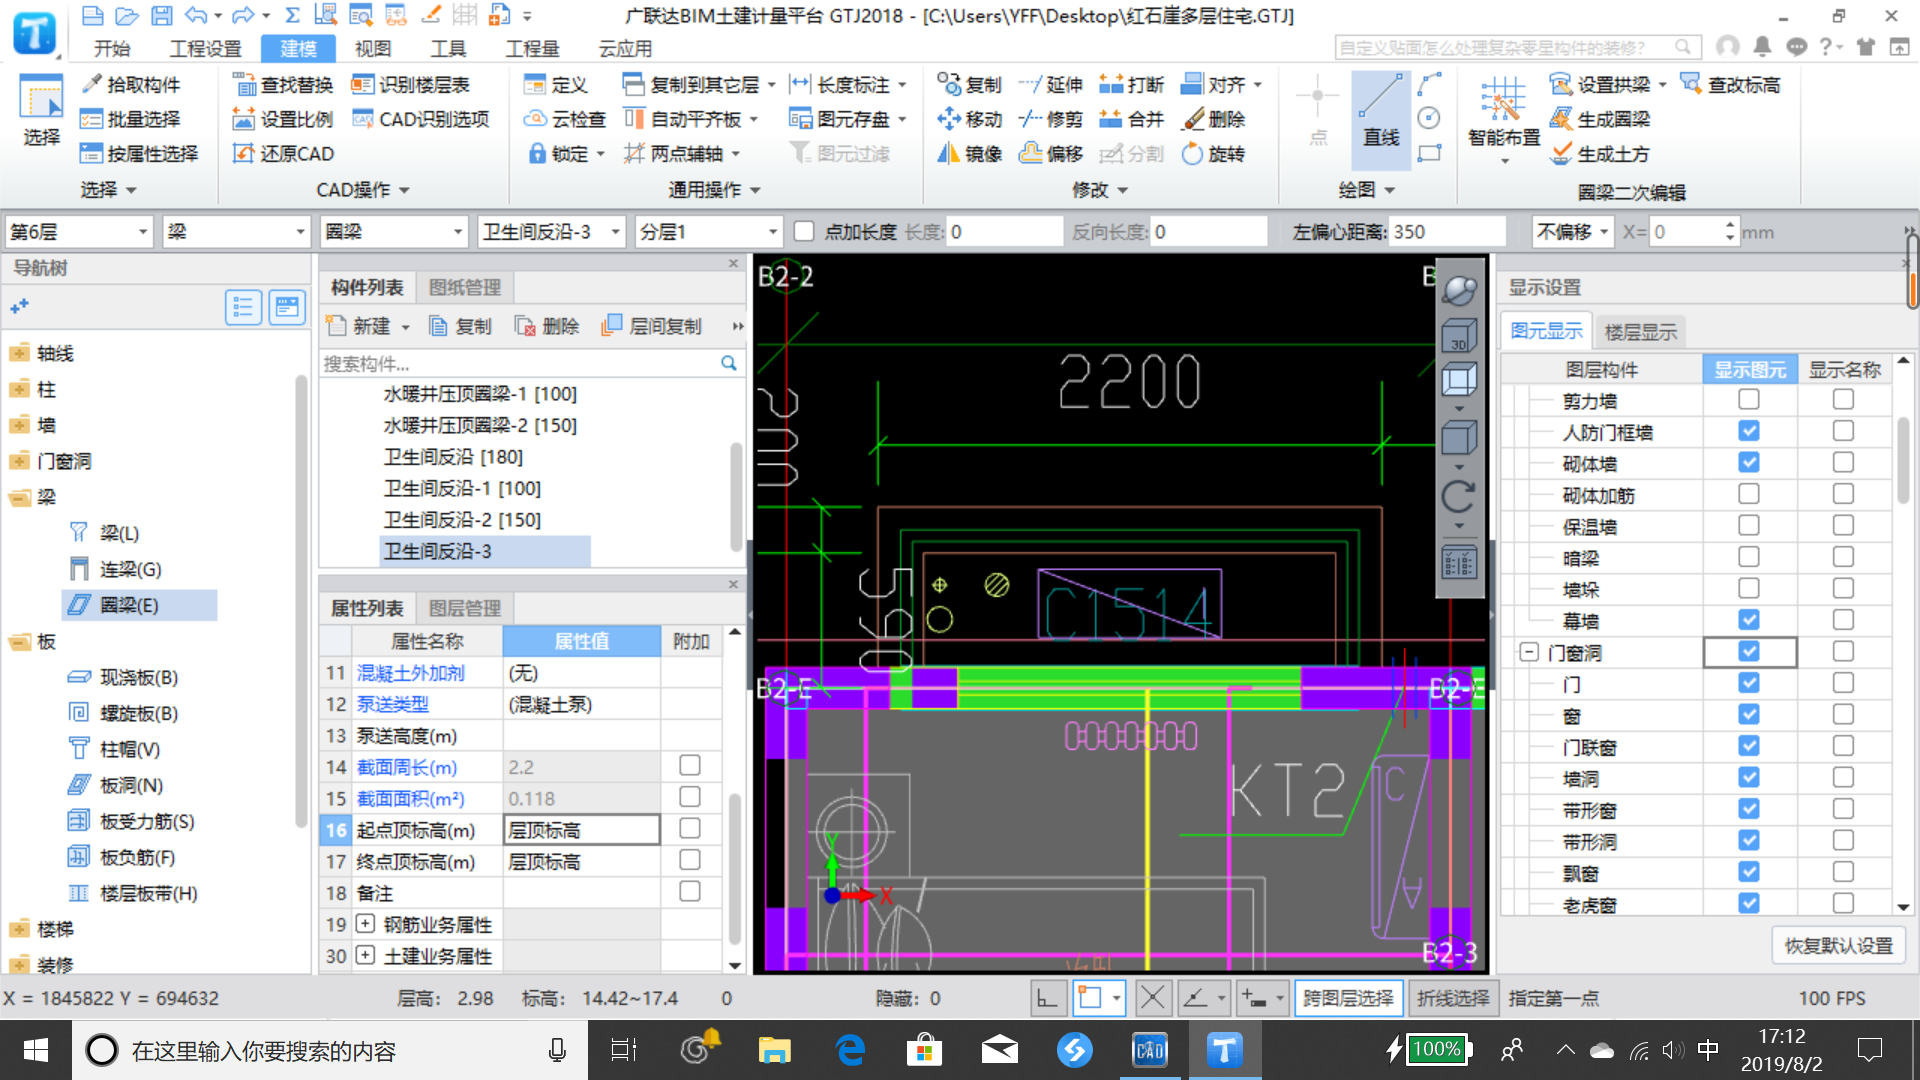Click the 删除 delete tool in ribbon
Viewport: 1920px width, 1080px height.
coord(1212,119)
